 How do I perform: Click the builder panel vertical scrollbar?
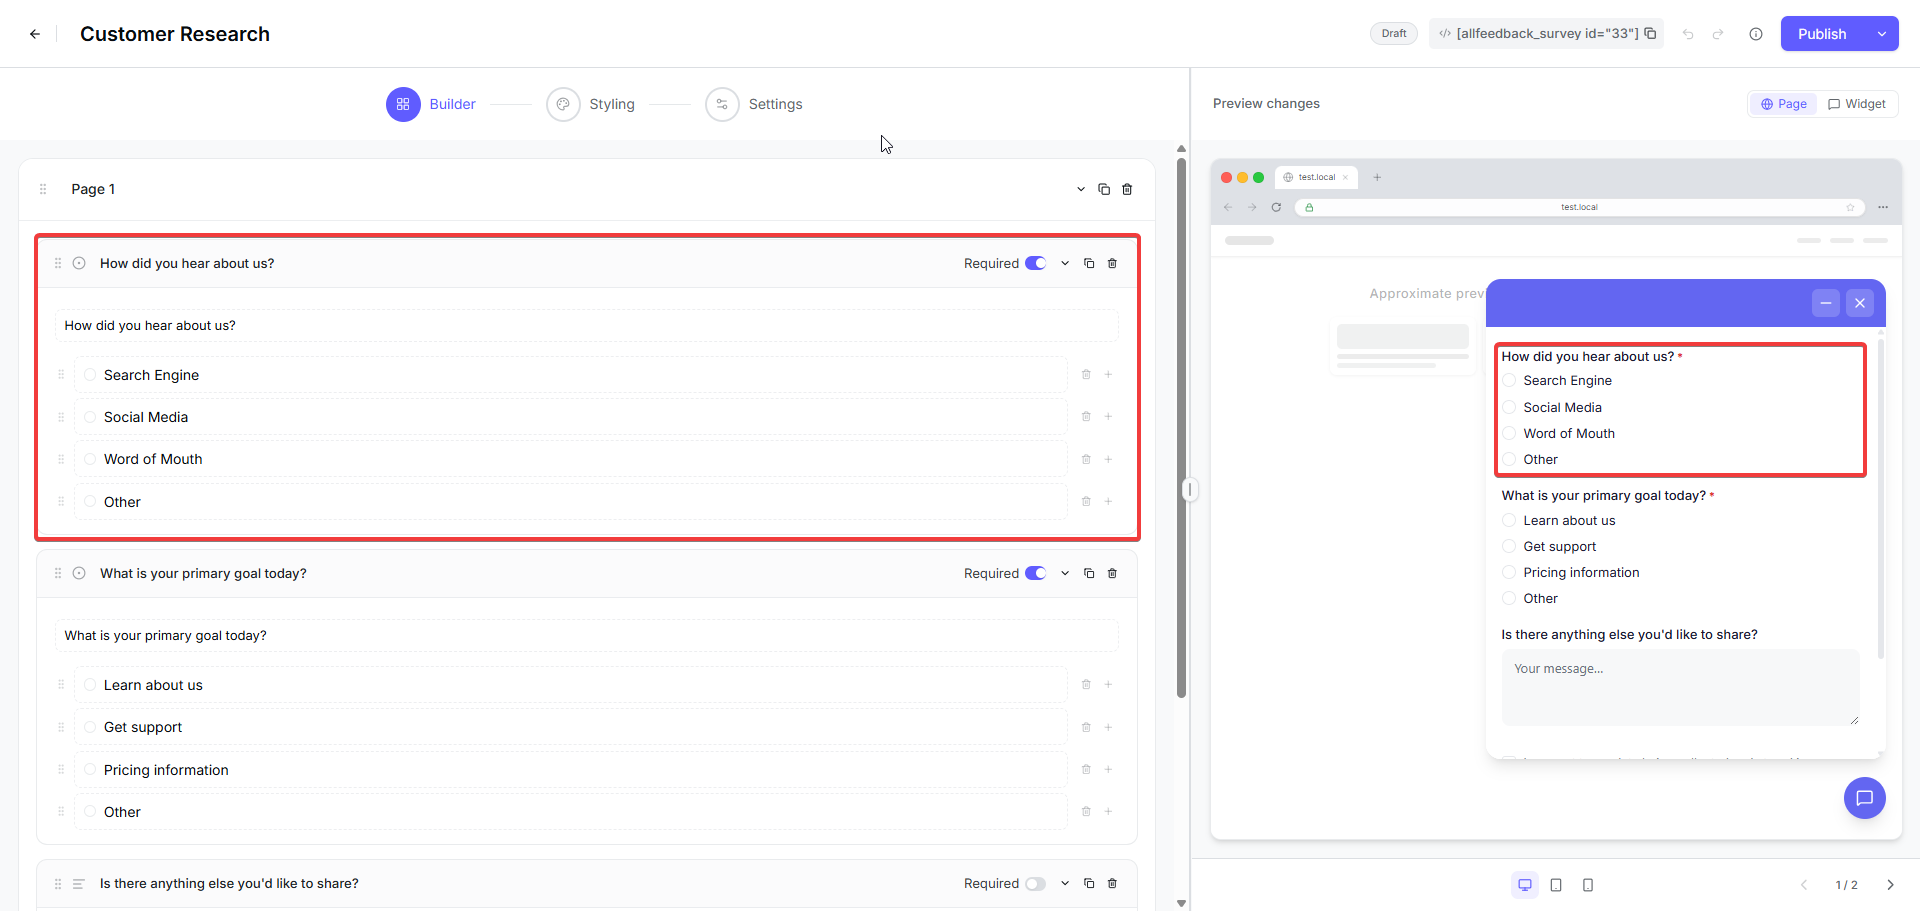tap(1181, 428)
